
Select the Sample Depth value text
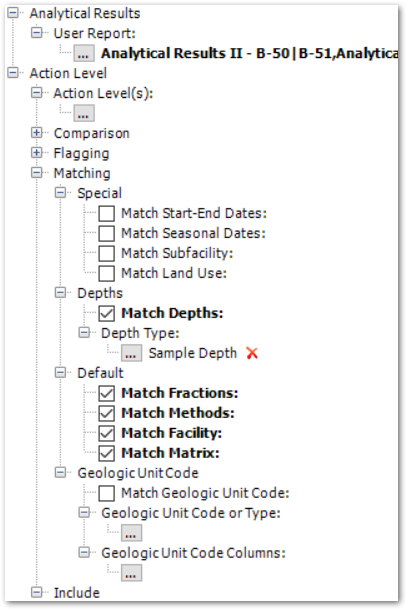point(193,353)
